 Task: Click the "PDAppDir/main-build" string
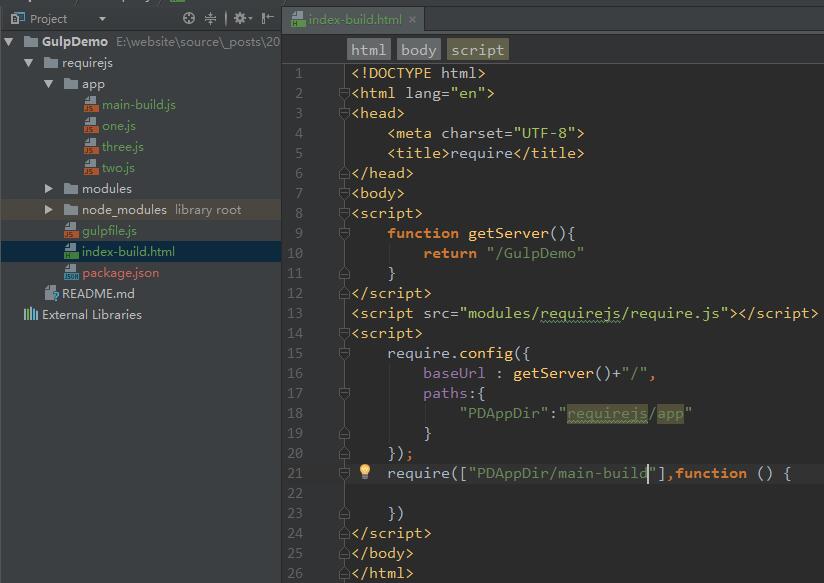pyautogui.click(x=562, y=473)
